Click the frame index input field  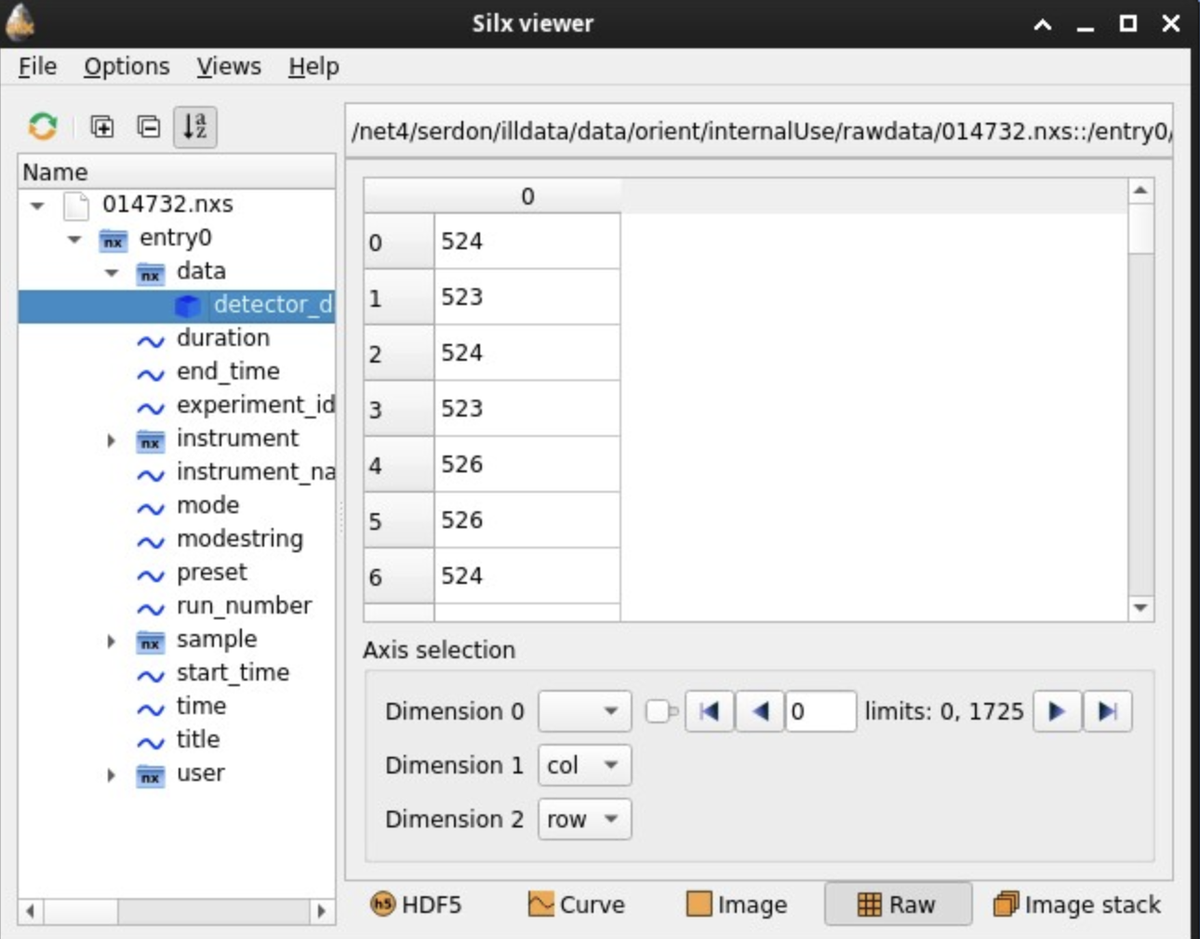(821, 712)
